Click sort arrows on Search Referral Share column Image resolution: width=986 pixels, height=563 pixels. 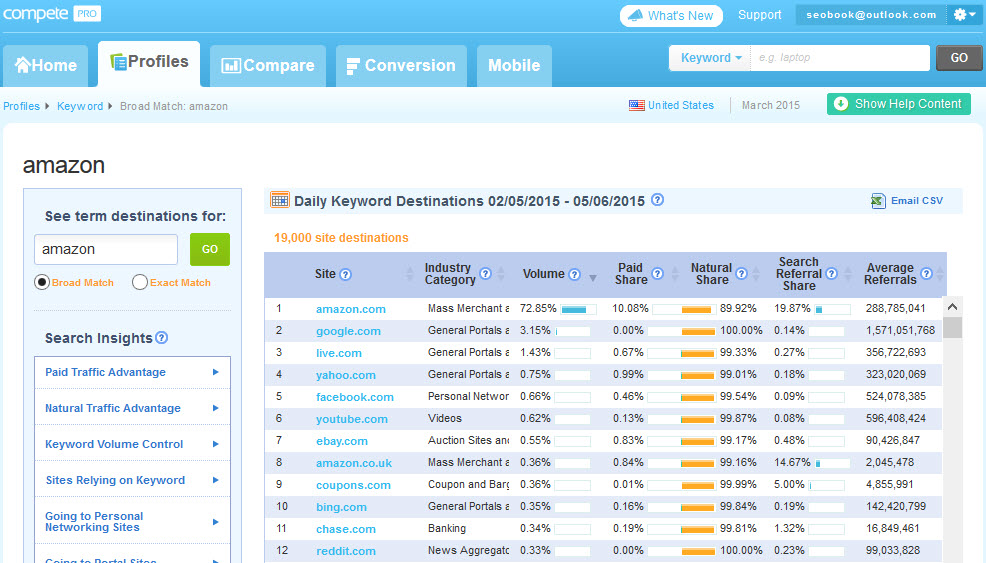point(848,274)
